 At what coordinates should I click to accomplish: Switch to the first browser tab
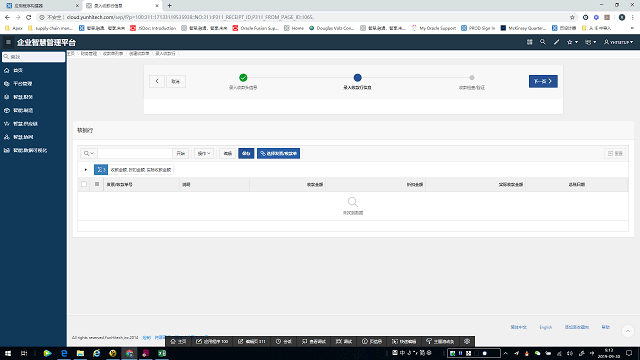pyautogui.click(x=41, y=6)
